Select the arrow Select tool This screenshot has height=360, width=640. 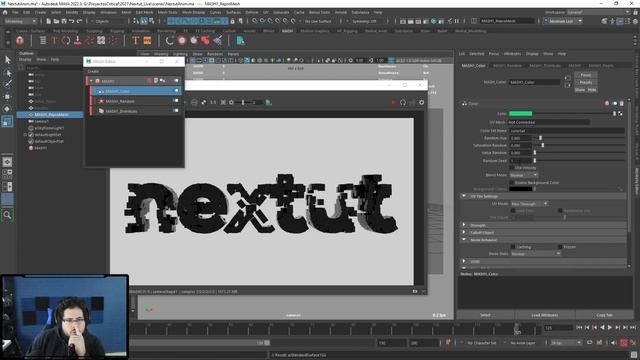pos(7,60)
